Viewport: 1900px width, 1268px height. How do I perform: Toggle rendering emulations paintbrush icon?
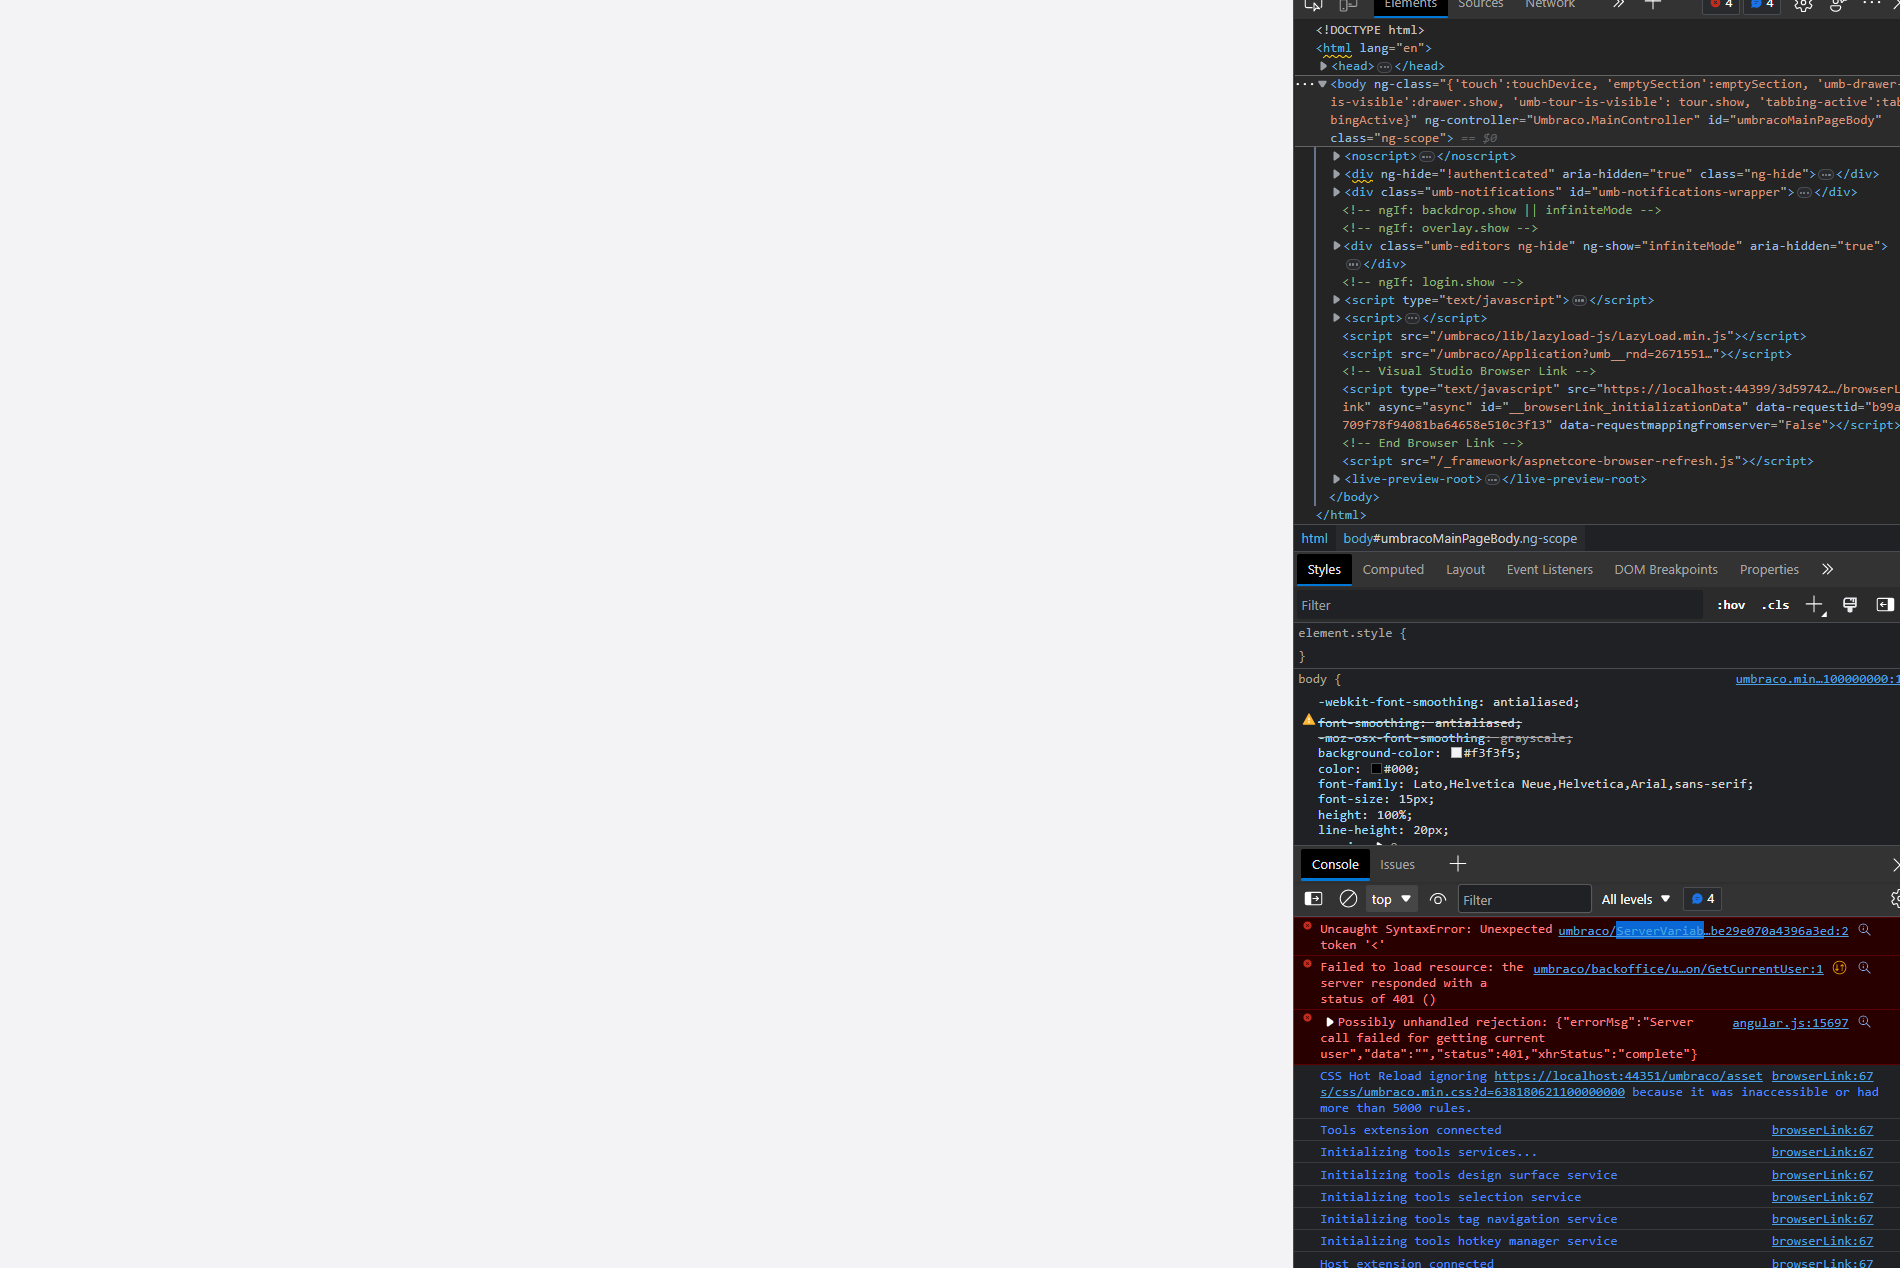[x=1850, y=605]
